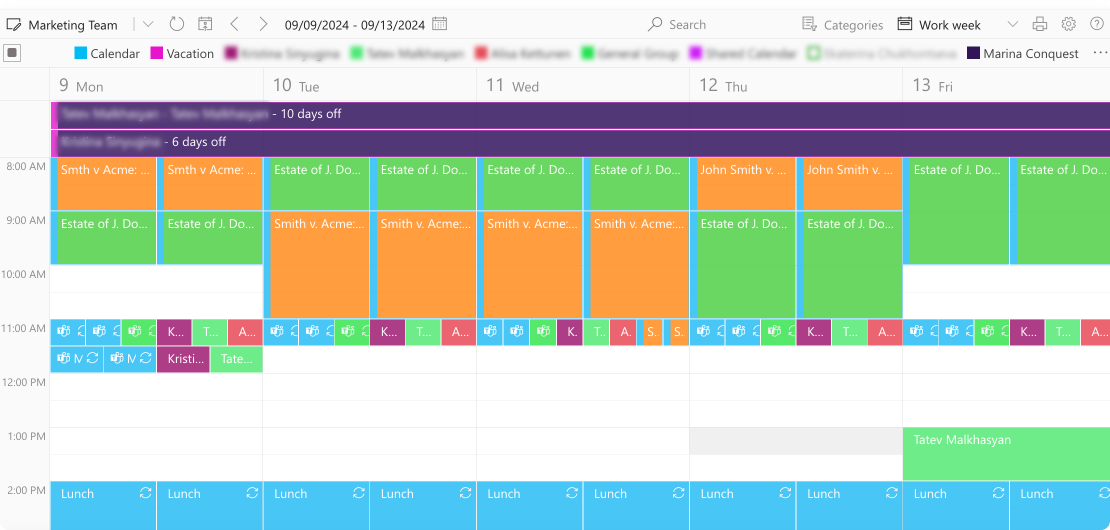This screenshot has width=1110, height=530.
Task: Open the purple Kristi... event on Monday
Action: 183,359
